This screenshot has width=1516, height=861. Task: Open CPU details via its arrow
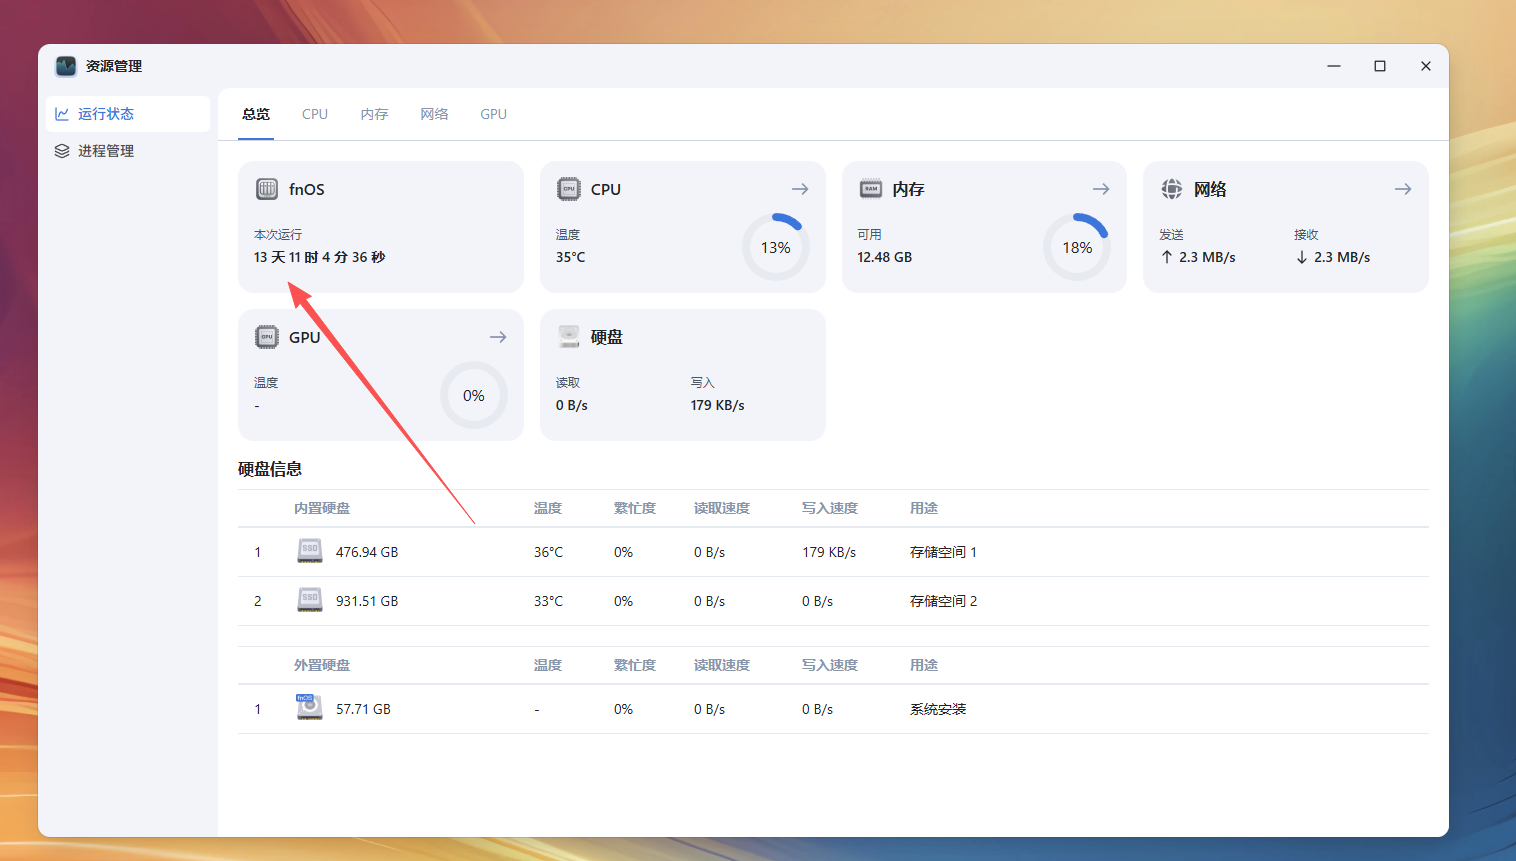(799, 189)
